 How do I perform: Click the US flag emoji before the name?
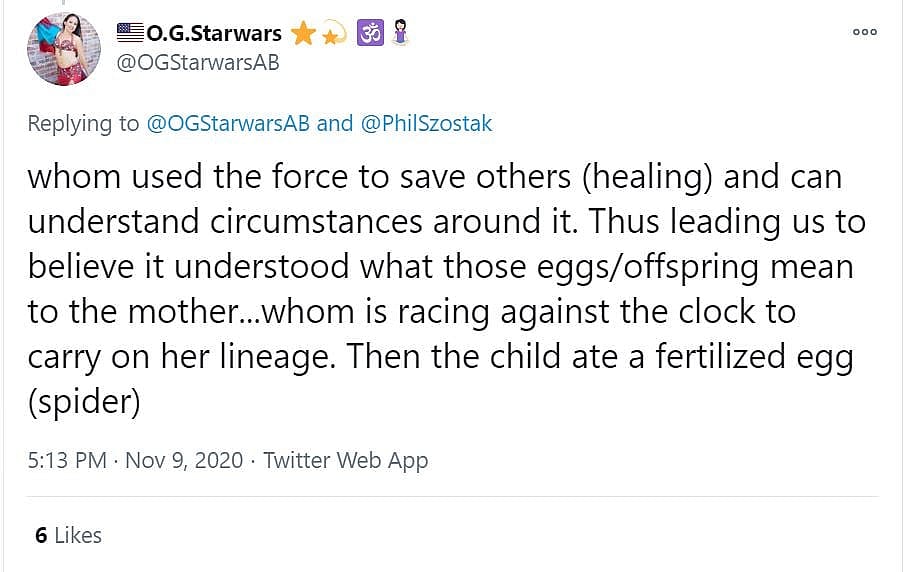click(130, 32)
